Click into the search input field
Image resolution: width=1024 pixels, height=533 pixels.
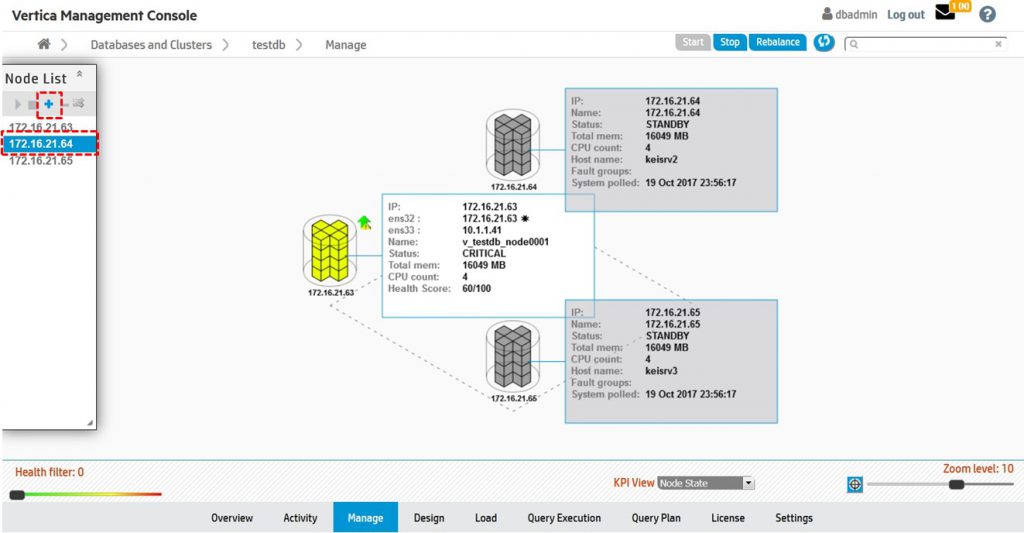pyautogui.click(x=920, y=44)
